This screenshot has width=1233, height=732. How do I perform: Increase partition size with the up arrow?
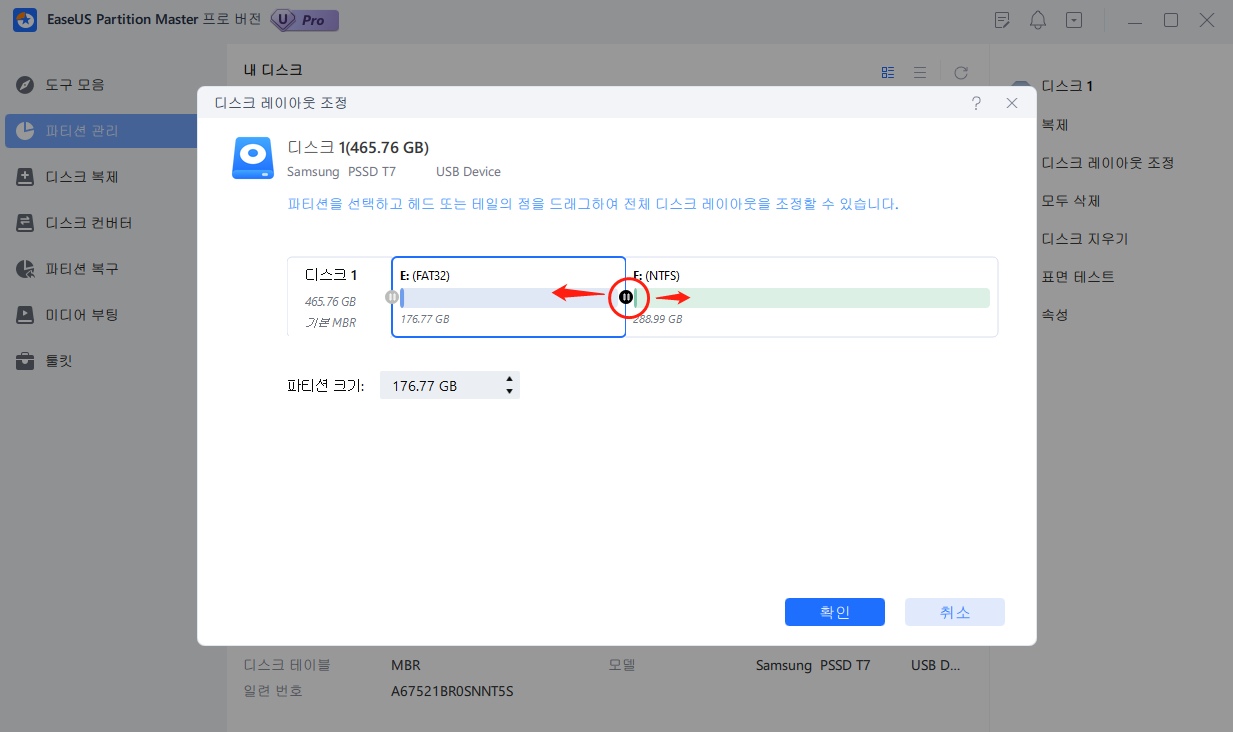(510, 379)
